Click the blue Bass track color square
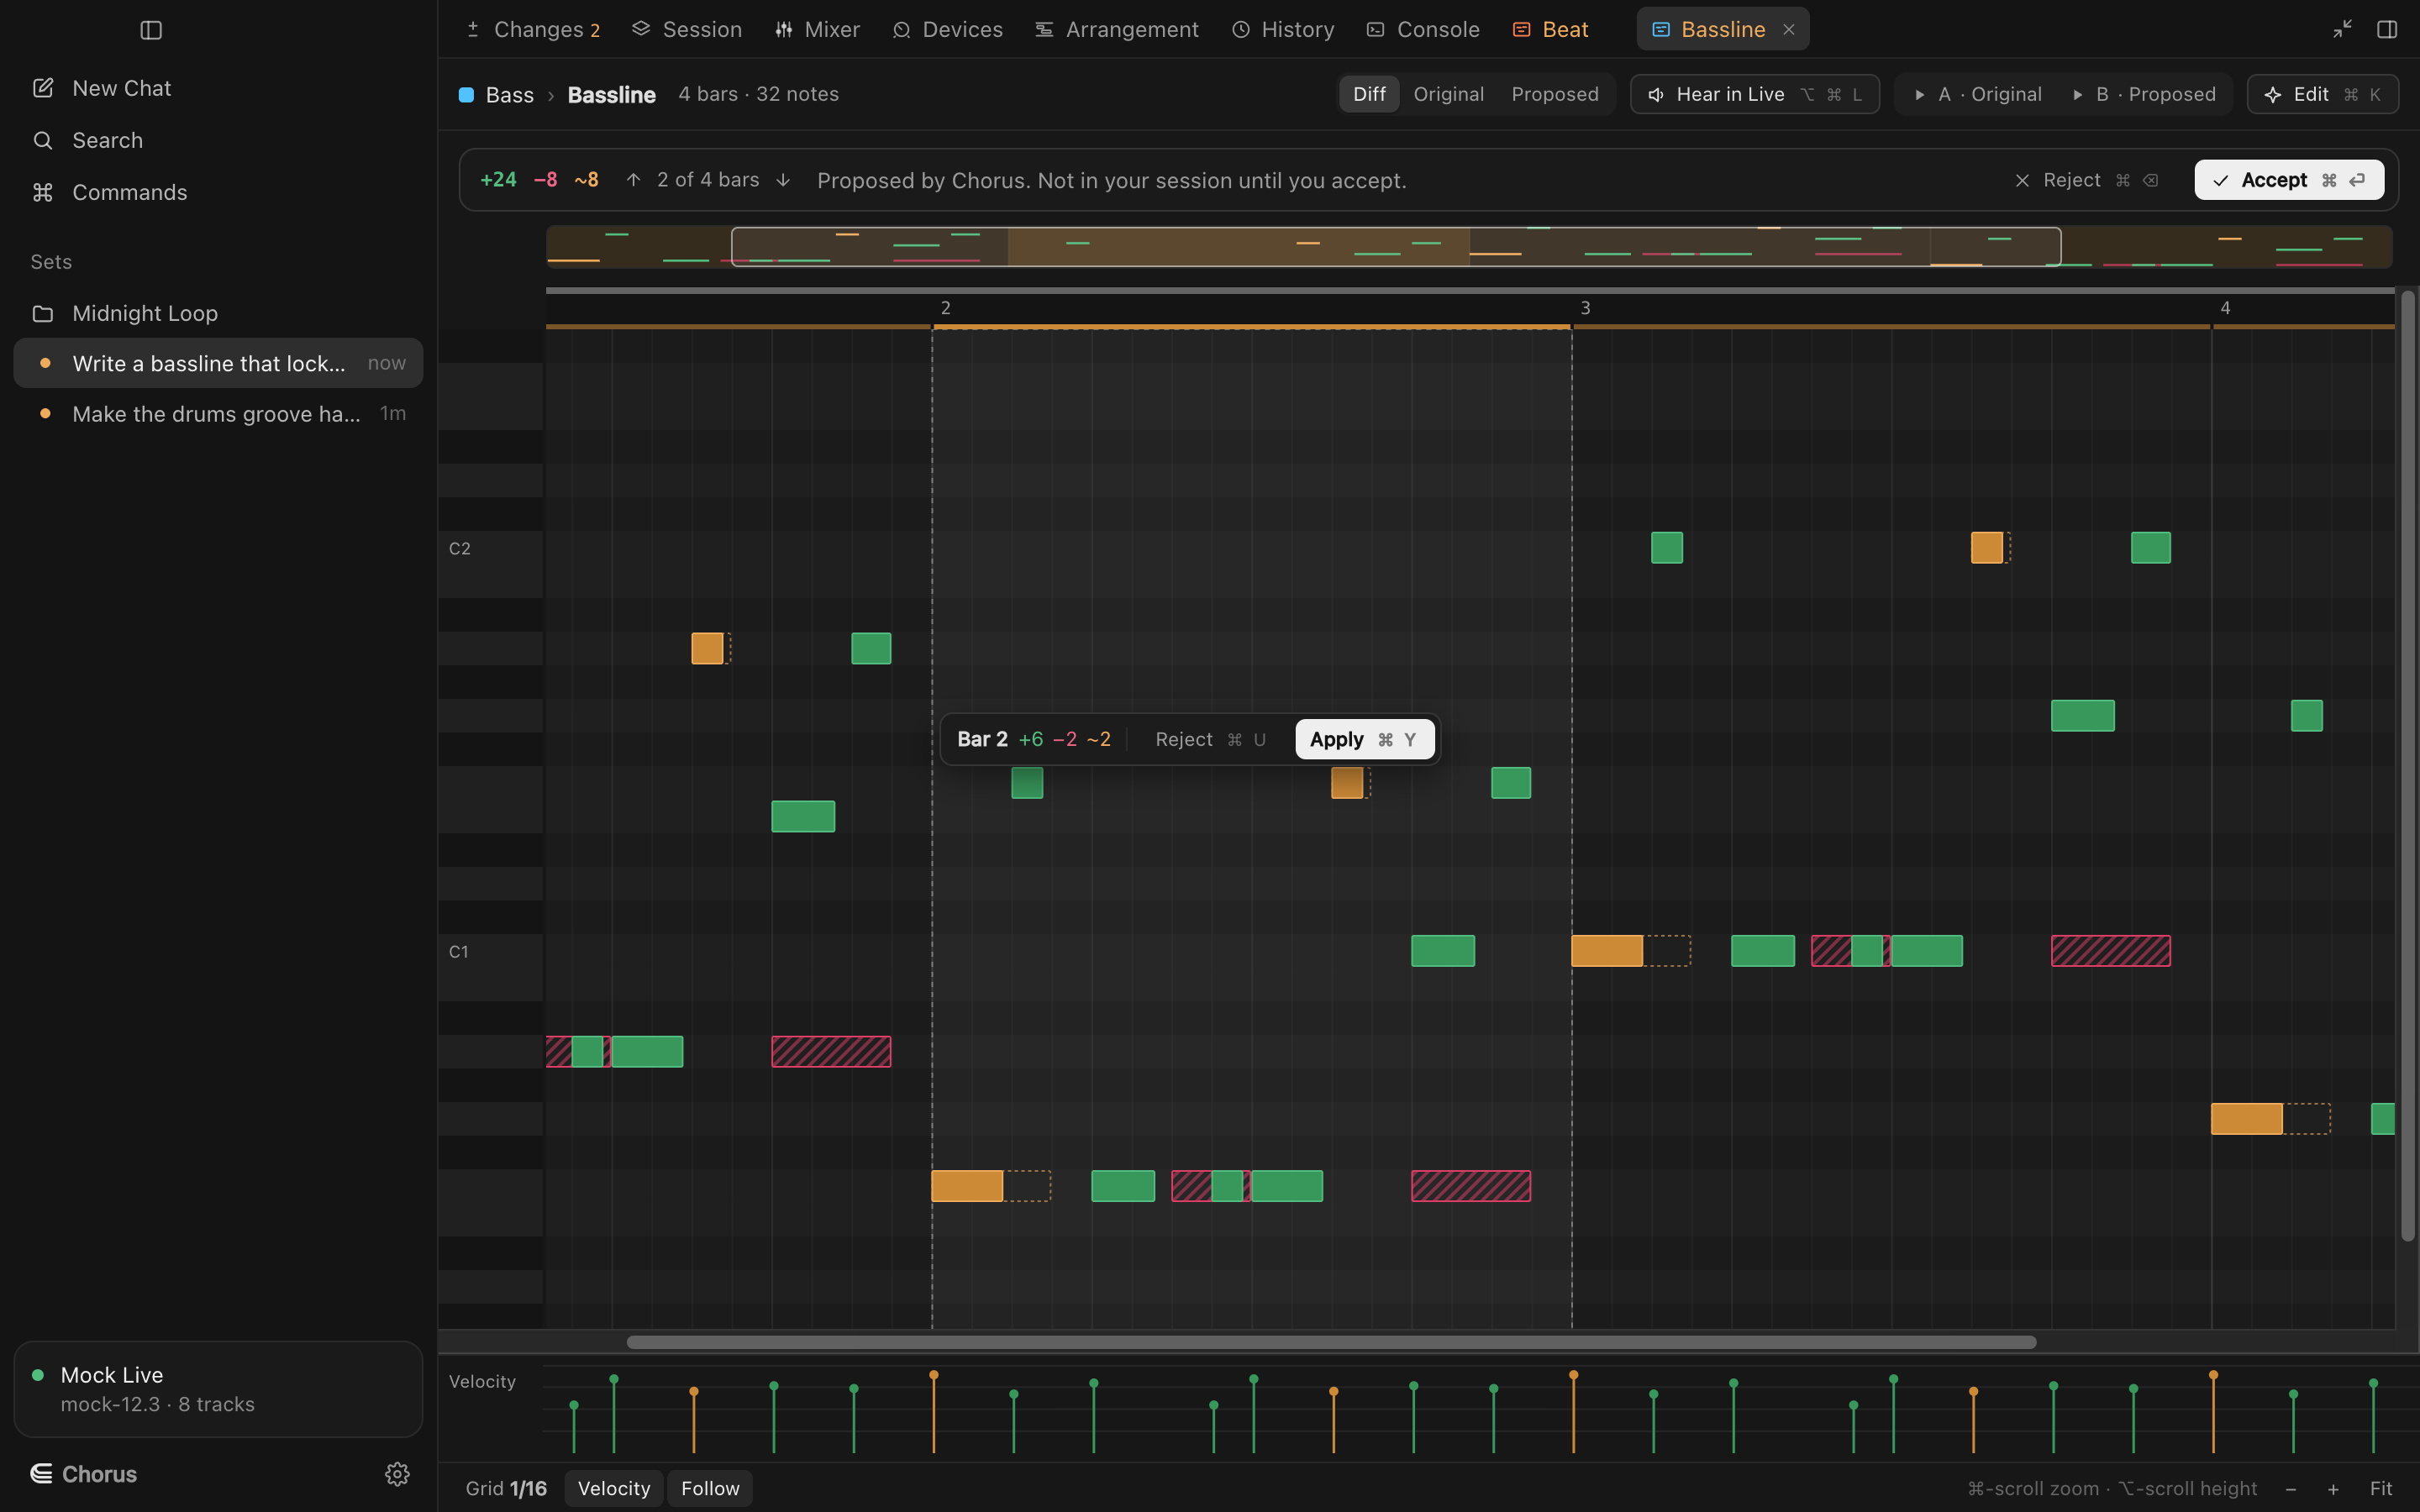 click(466, 95)
